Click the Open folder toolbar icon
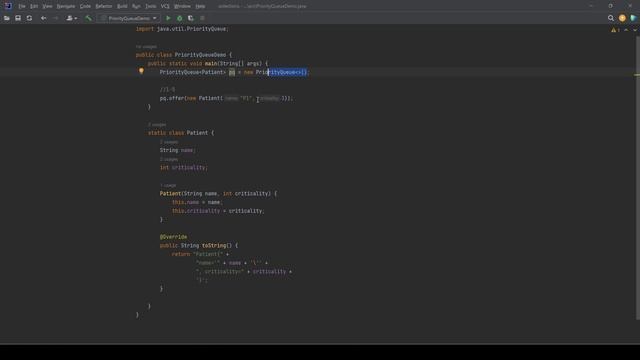 coord(7,18)
